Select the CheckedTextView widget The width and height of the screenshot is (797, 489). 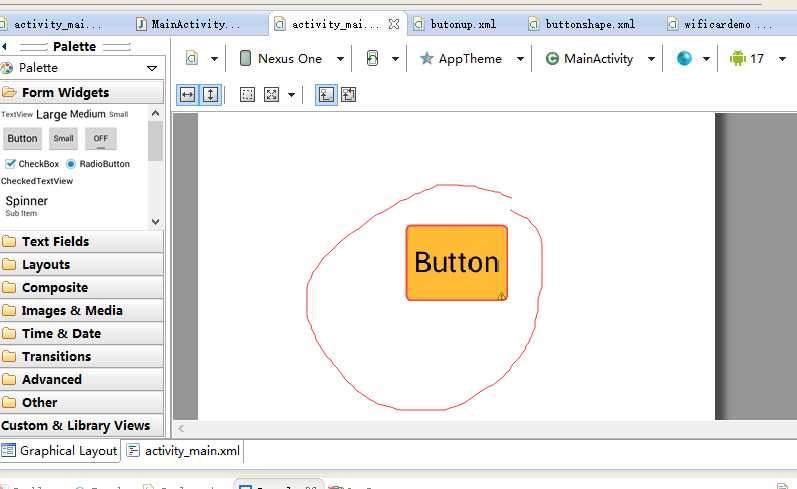37,181
